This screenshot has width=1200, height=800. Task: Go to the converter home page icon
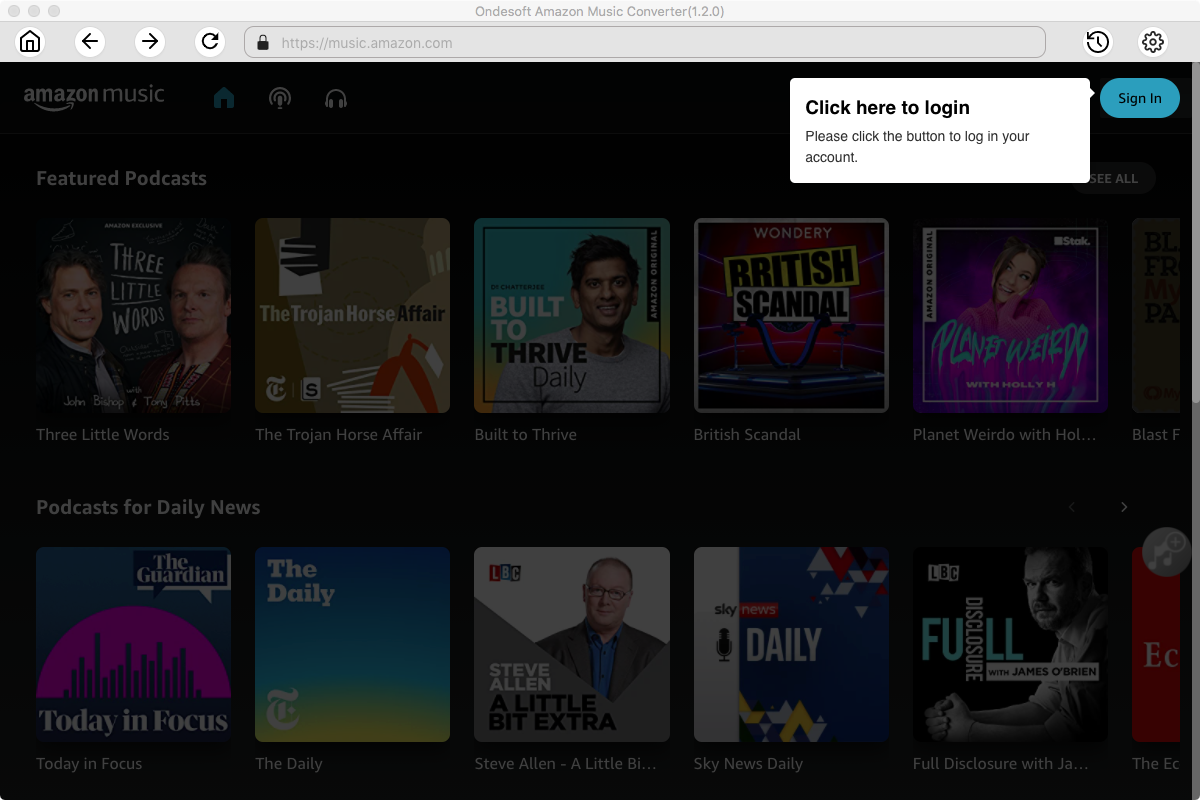point(30,42)
